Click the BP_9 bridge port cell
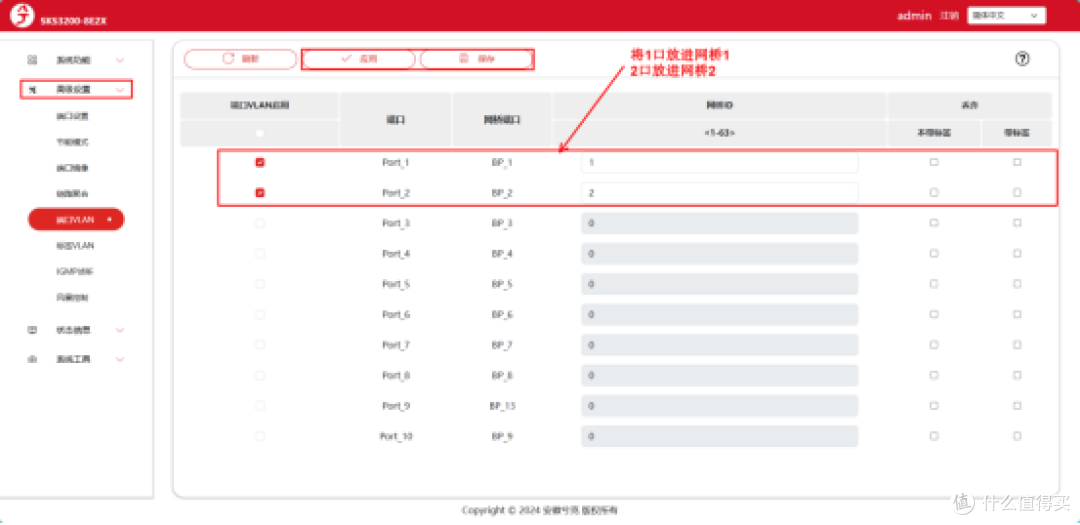This screenshot has width=1080, height=525. [501, 436]
